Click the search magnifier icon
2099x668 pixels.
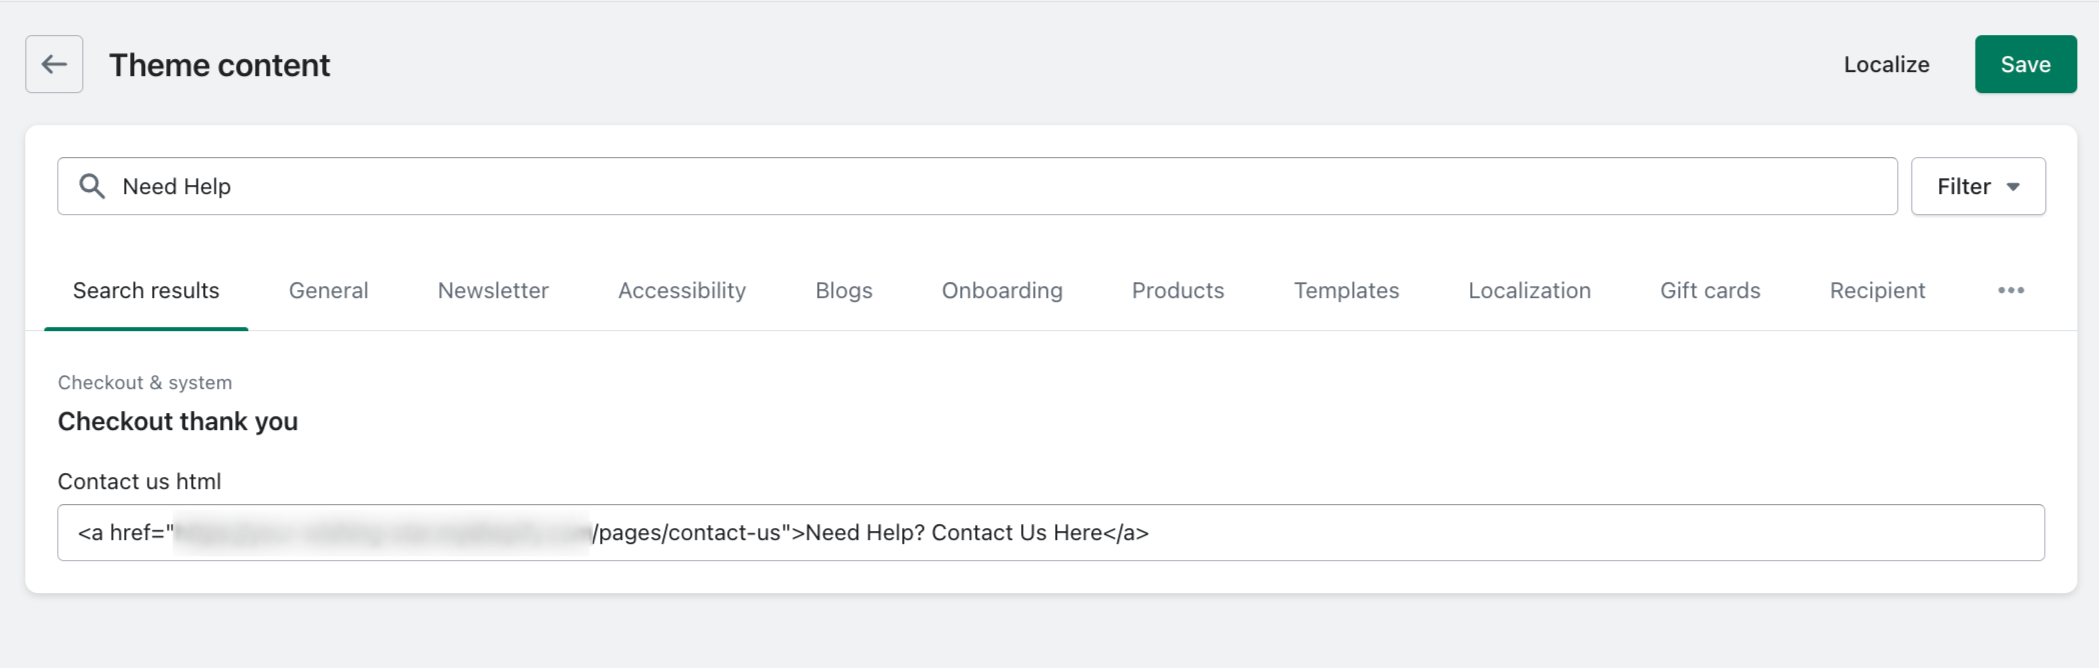[x=92, y=186]
